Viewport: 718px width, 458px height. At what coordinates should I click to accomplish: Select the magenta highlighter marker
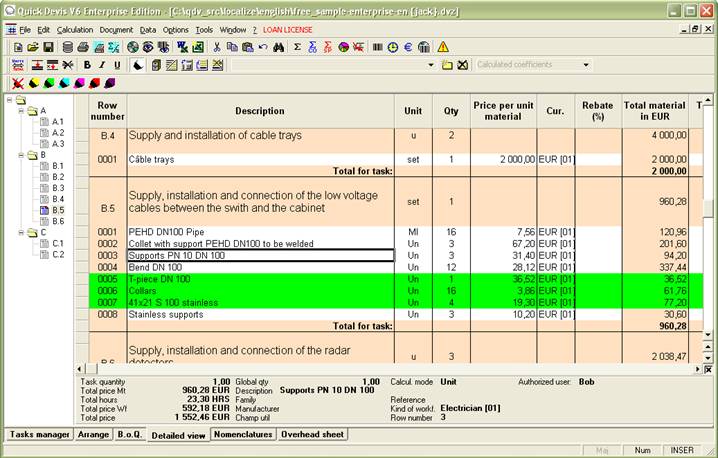point(79,83)
